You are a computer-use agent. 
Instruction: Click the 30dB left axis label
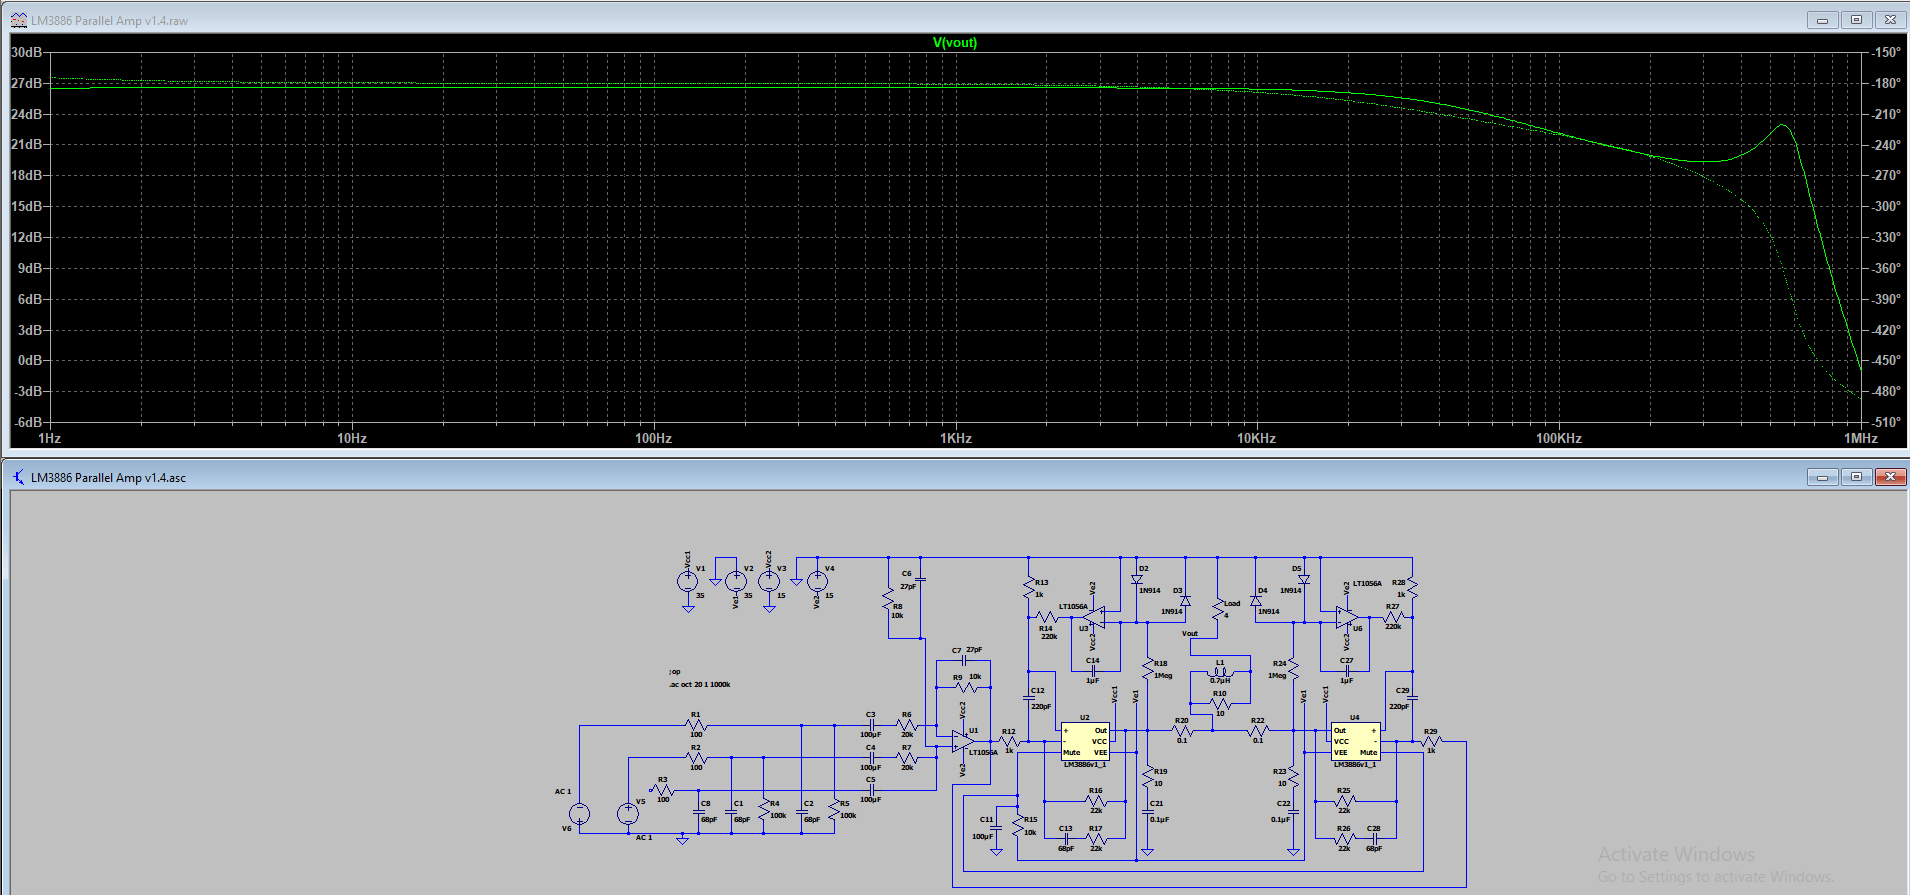pyautogui.click(x=27, y=52)
